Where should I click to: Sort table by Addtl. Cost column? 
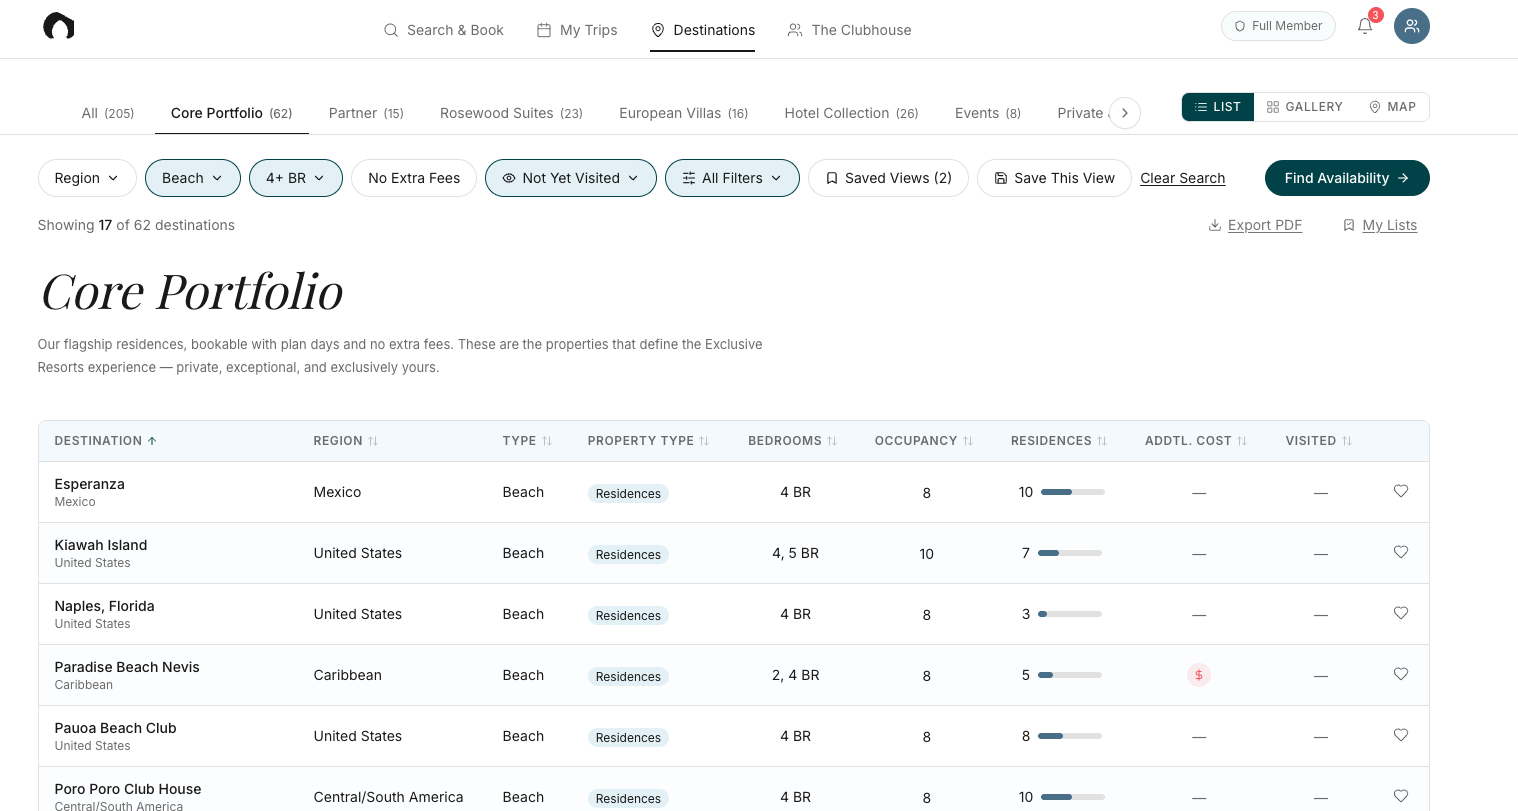click(1196, 441)
